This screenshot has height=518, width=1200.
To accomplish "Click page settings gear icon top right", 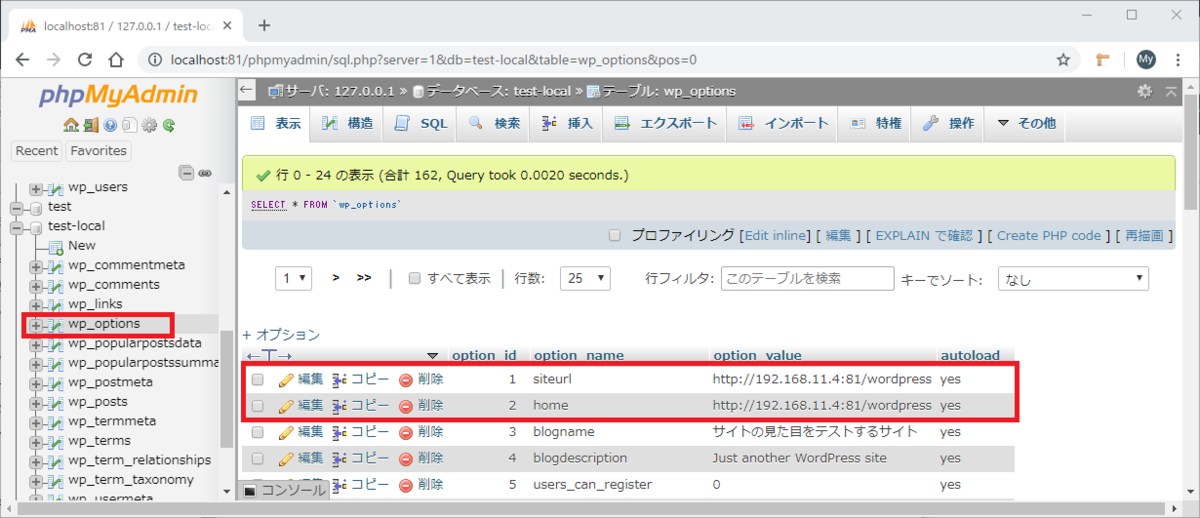I will click(x=1144, y=91).
